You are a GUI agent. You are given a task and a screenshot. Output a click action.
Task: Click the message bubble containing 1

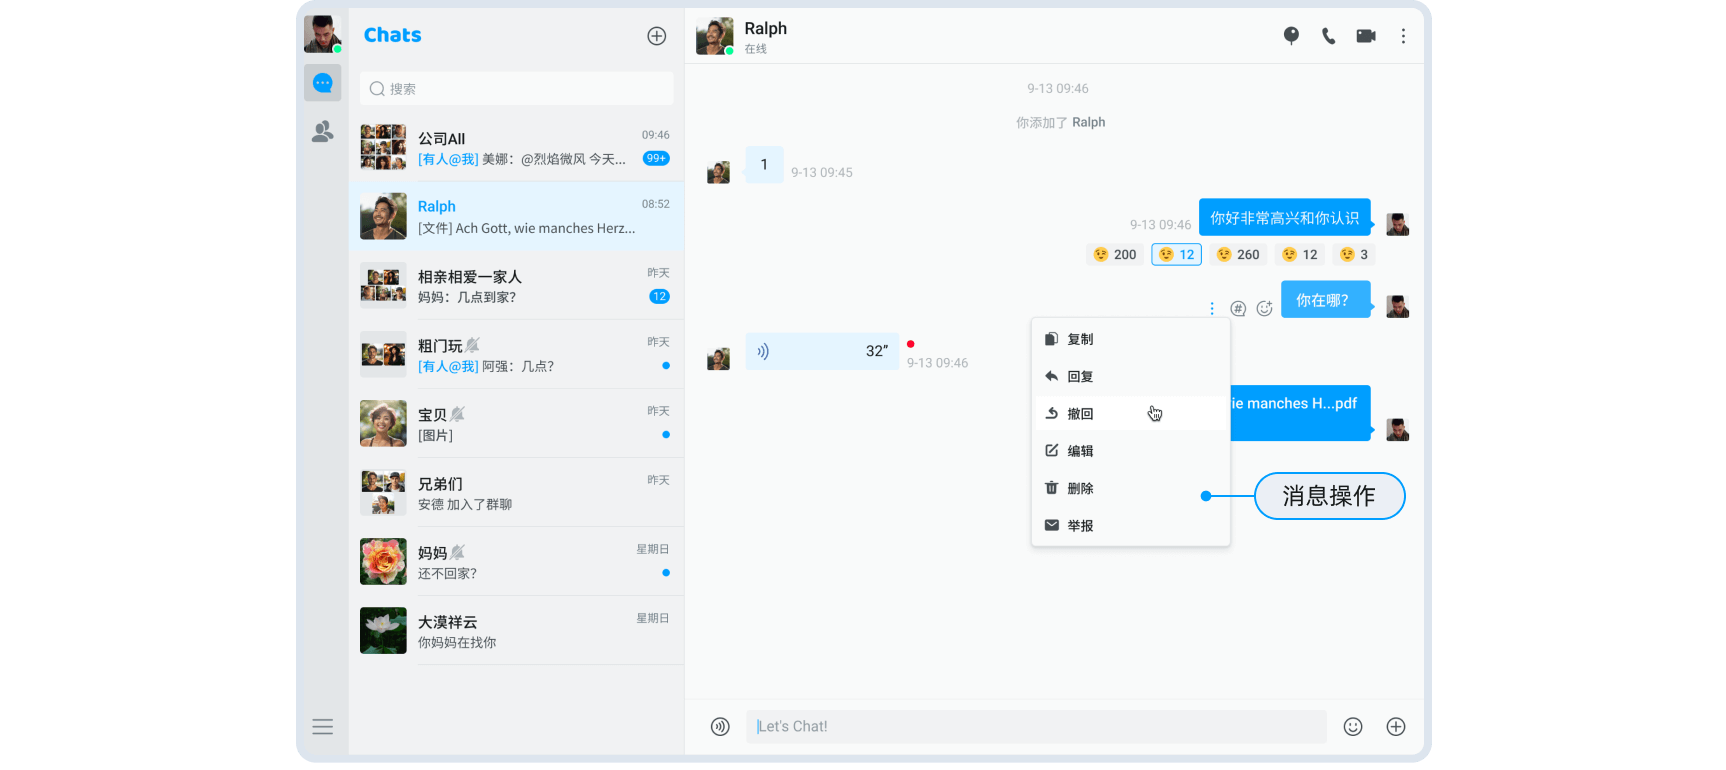(764, 165)
